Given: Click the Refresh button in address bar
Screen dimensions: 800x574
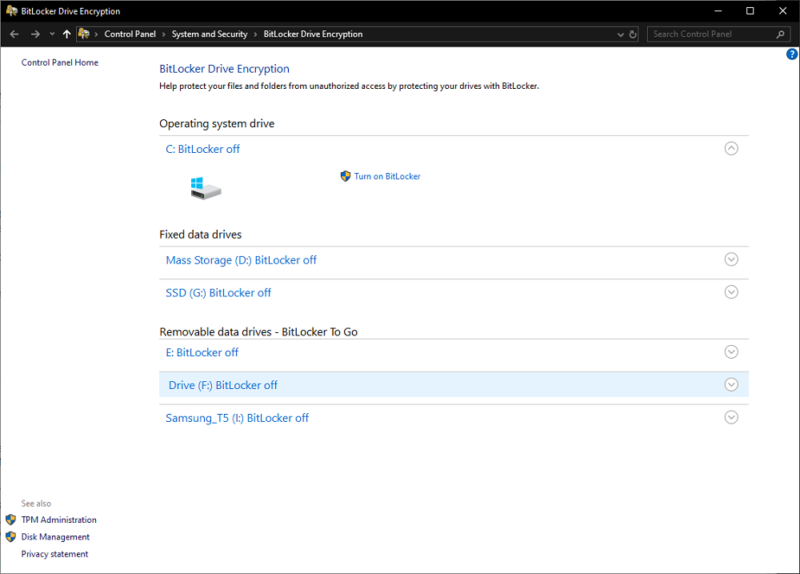Looking at the screenshot, I should point(633,34).
